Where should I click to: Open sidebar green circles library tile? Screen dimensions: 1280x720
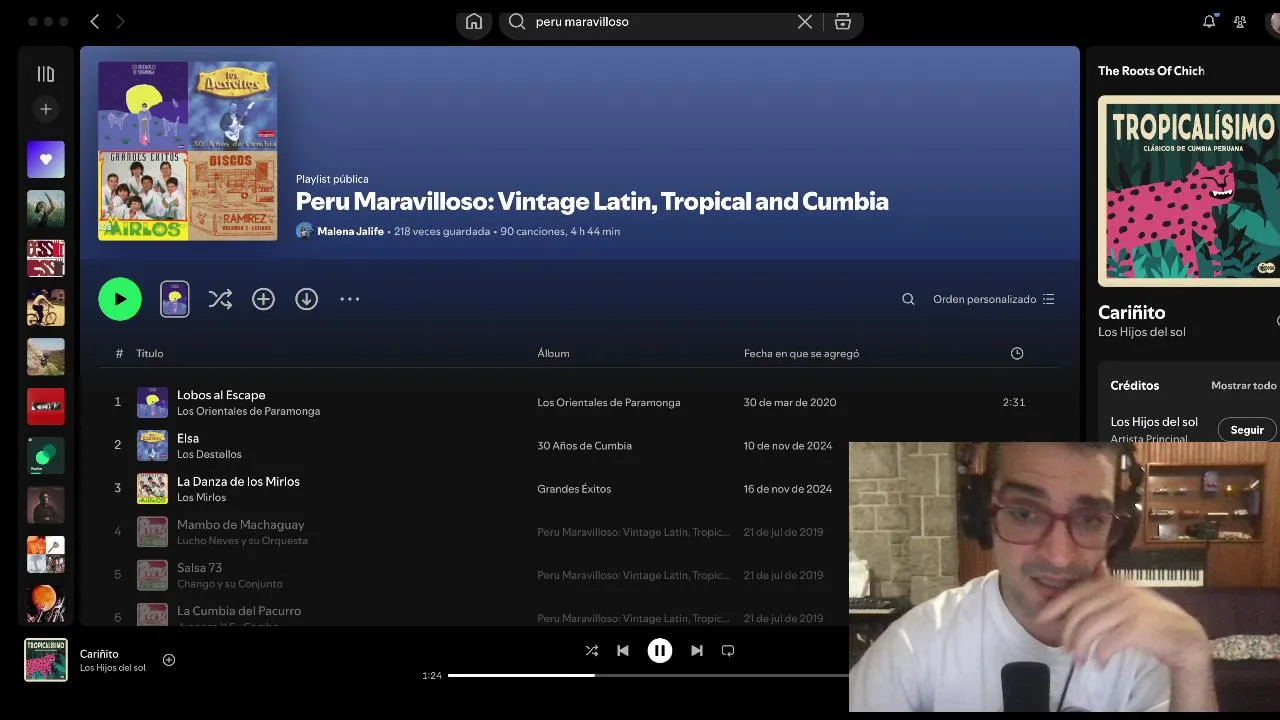click(x=46, y=455)
